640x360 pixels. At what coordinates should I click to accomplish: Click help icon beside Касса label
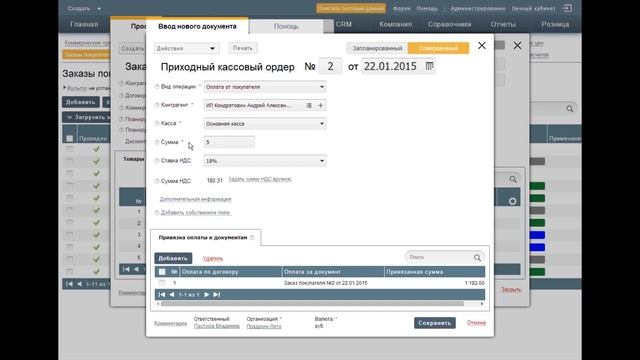pyautogui.click(x=157, y=124)
